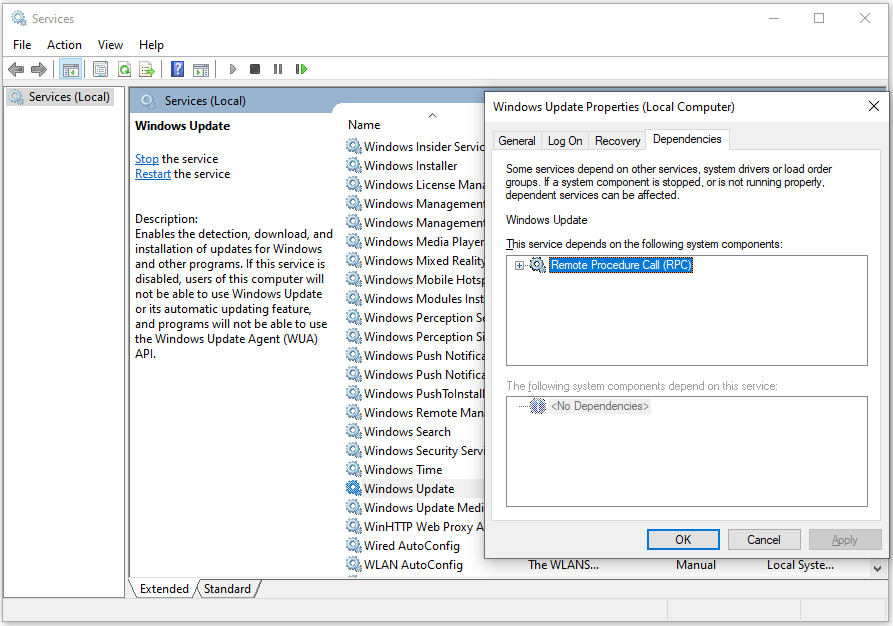Click the gear icon beside Wired AutoConfig
The image size is (893, 626).
354,545
